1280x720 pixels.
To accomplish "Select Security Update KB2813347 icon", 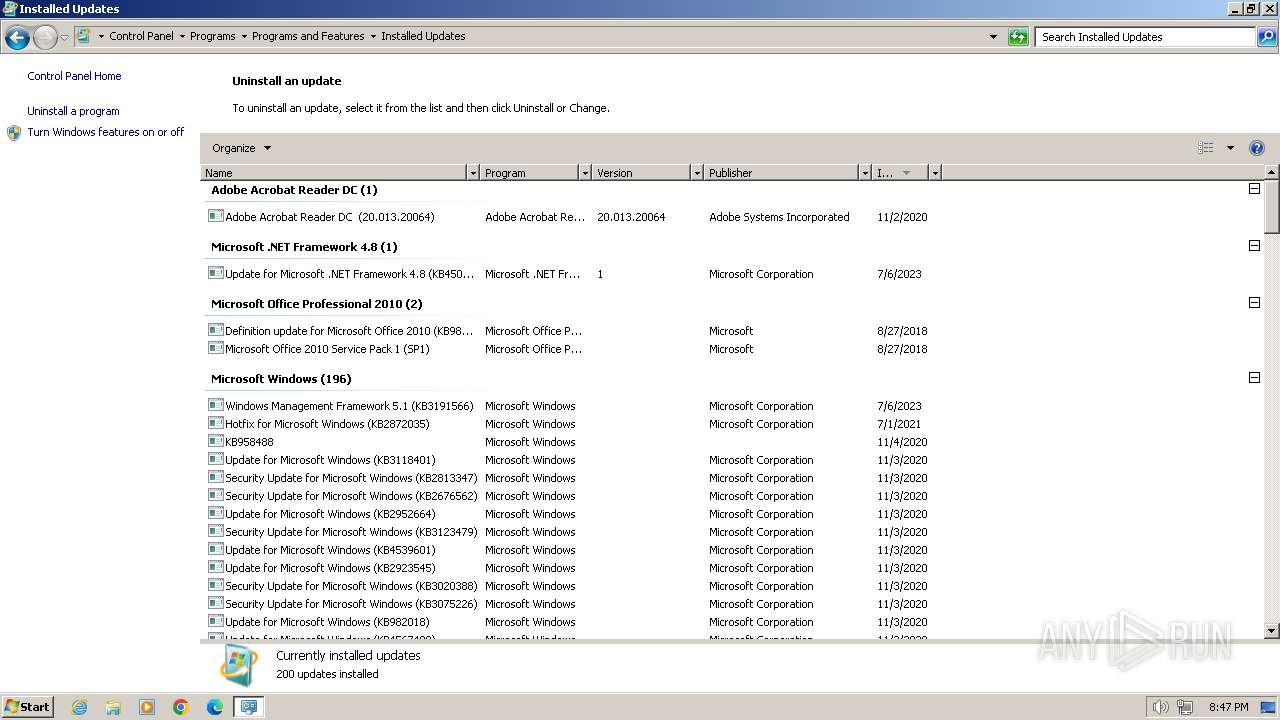I will point(215,477).
